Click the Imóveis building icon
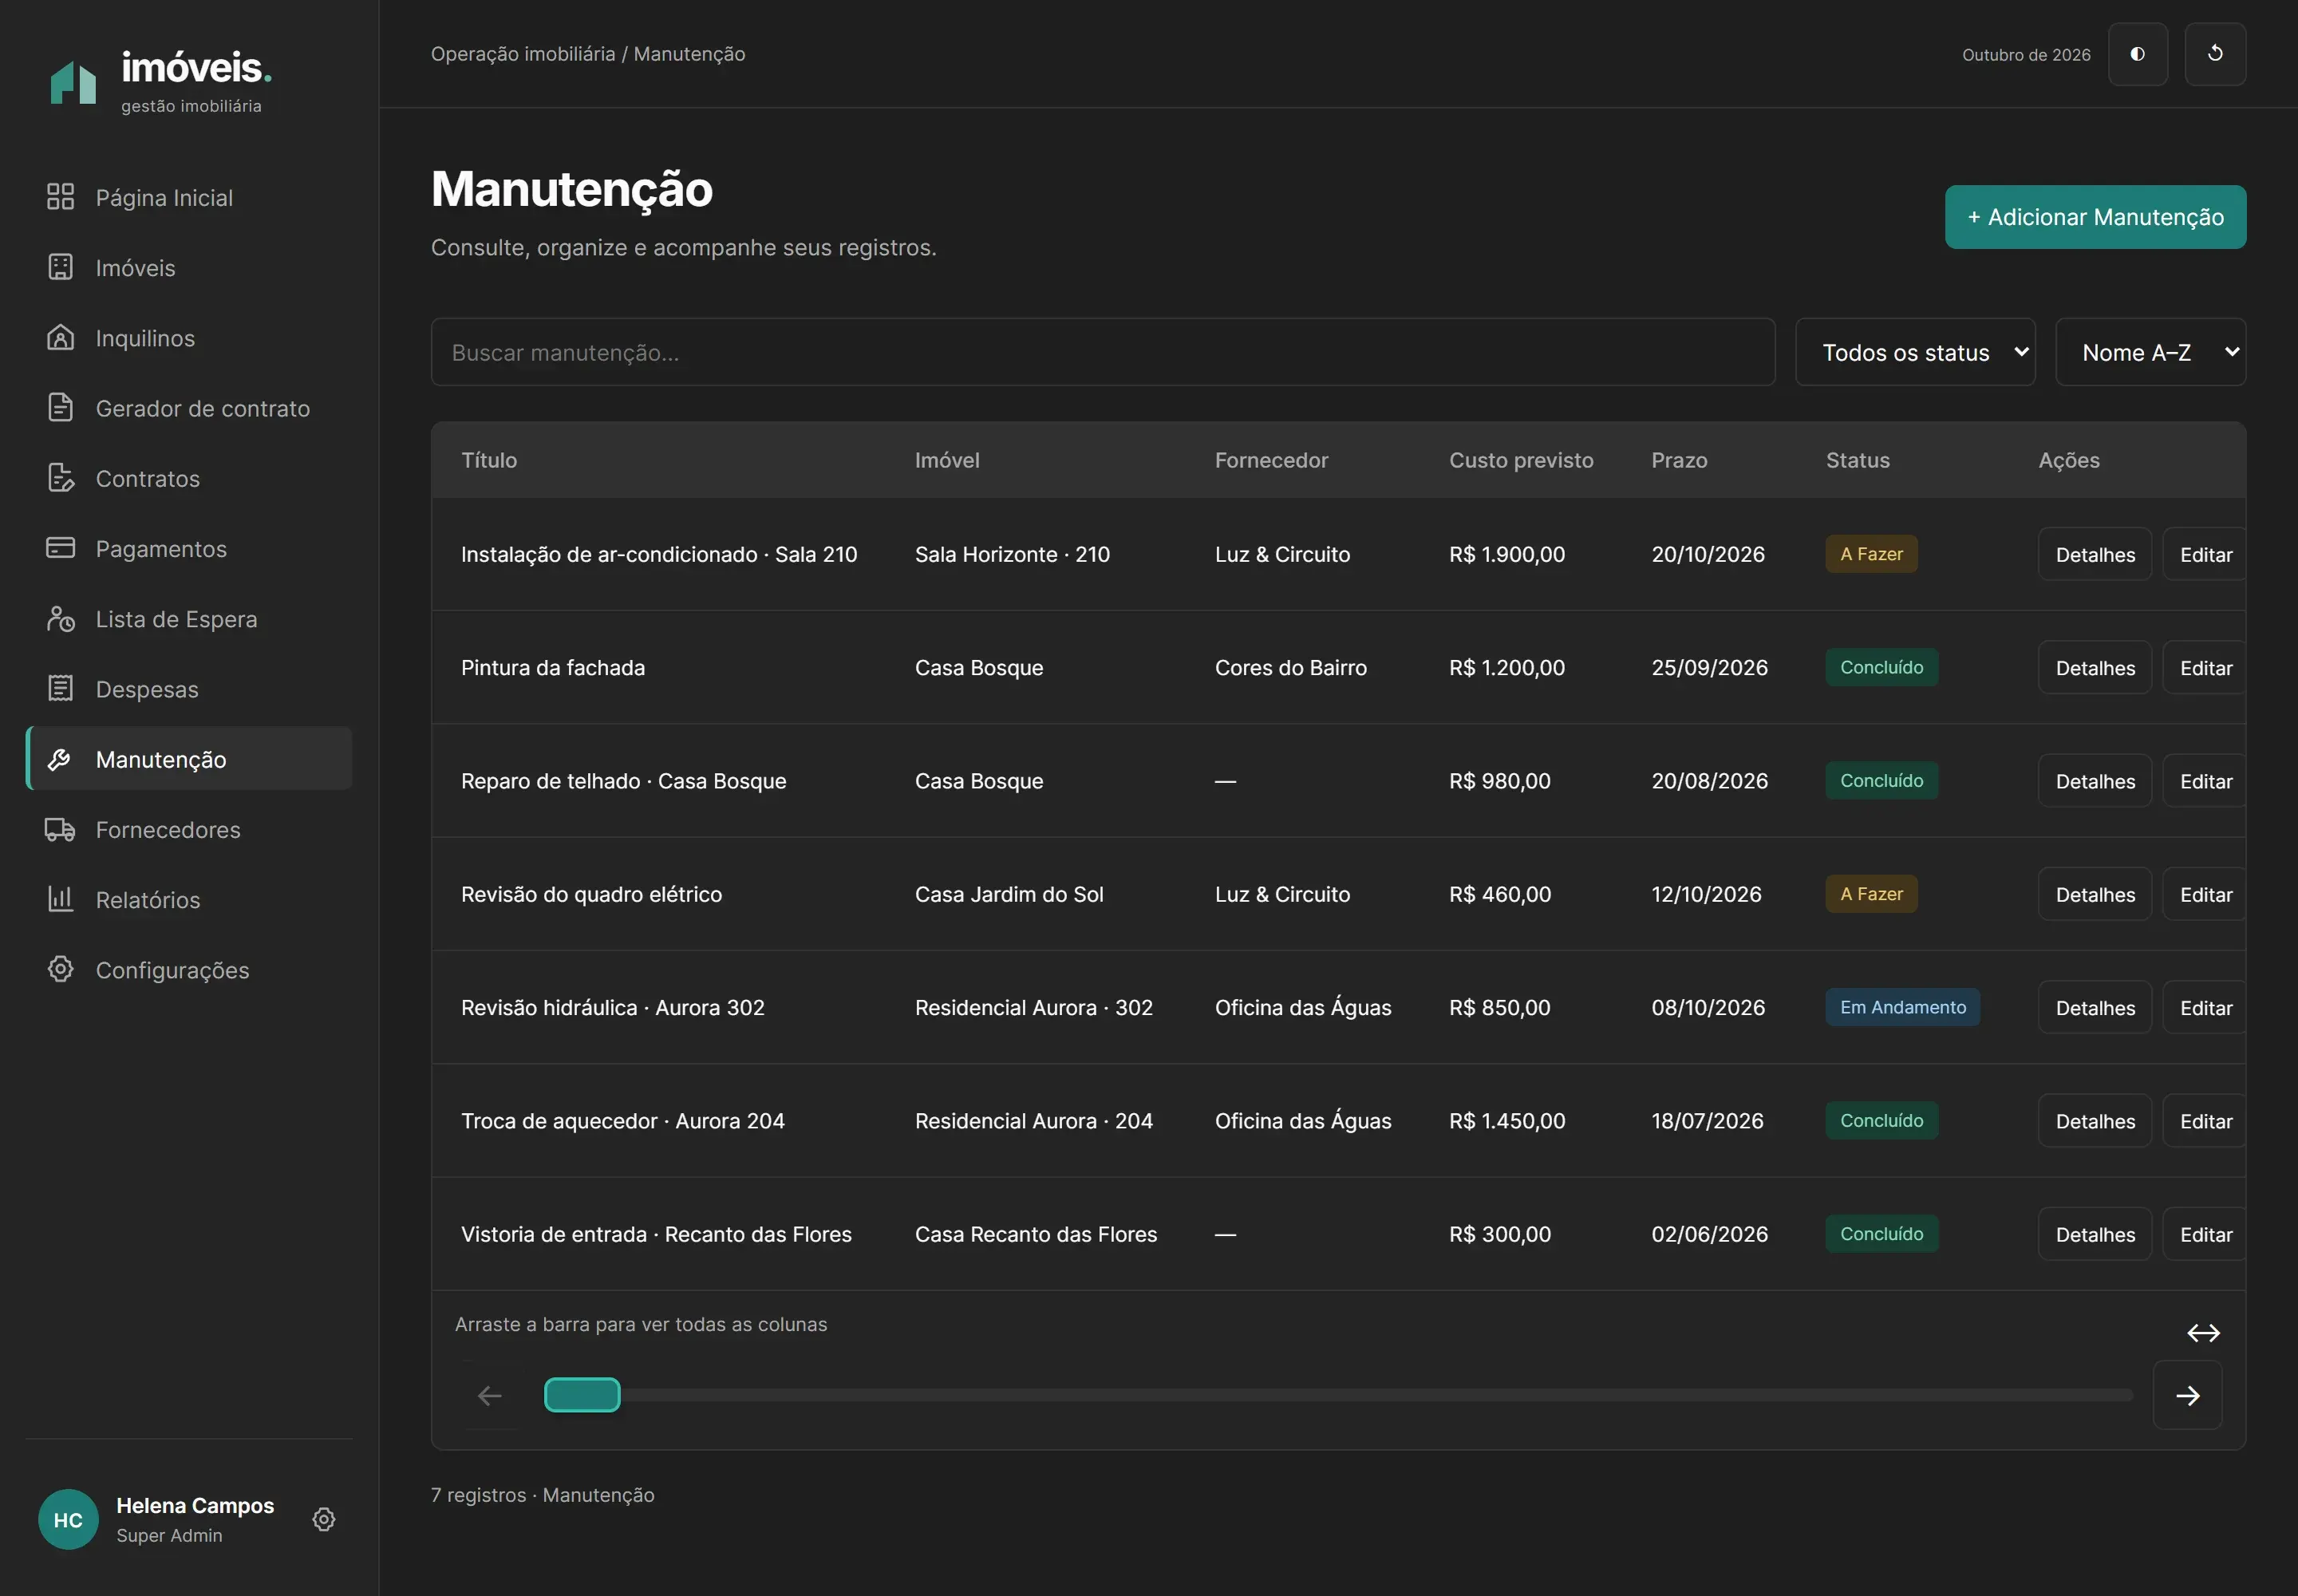 (61, 267)
